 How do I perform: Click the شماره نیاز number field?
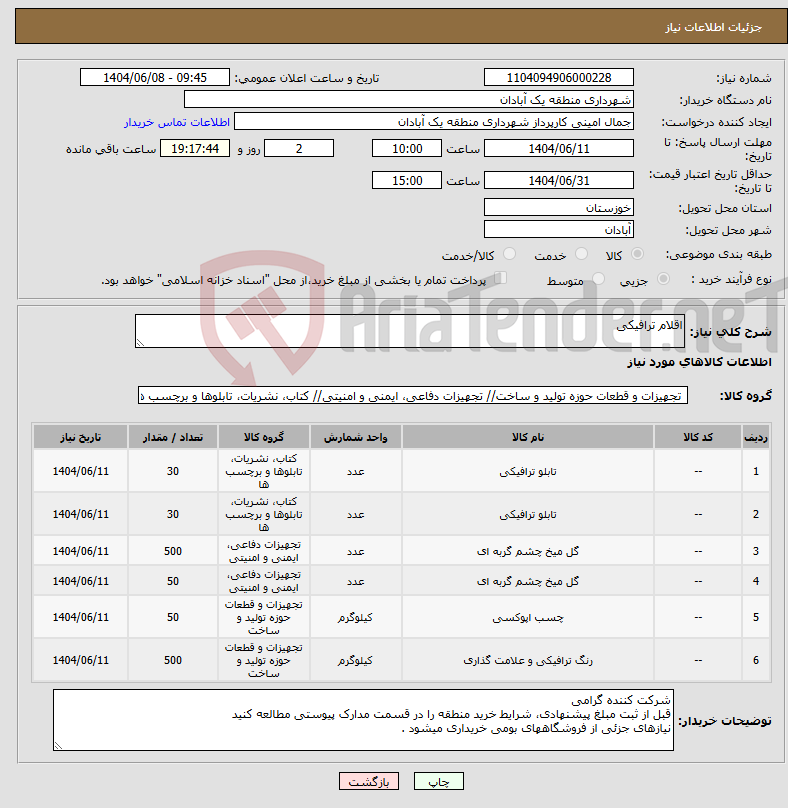[x=559, y=77]
